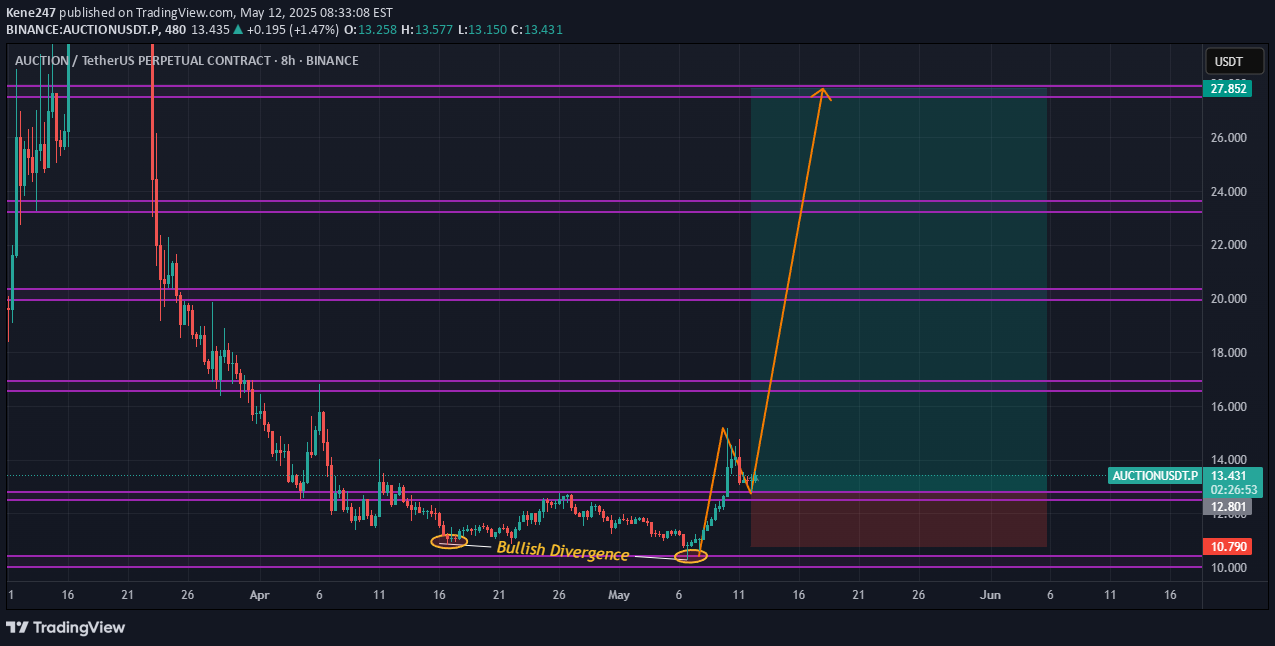Click the 12.801 gray entry price label

coord(1228,507)
